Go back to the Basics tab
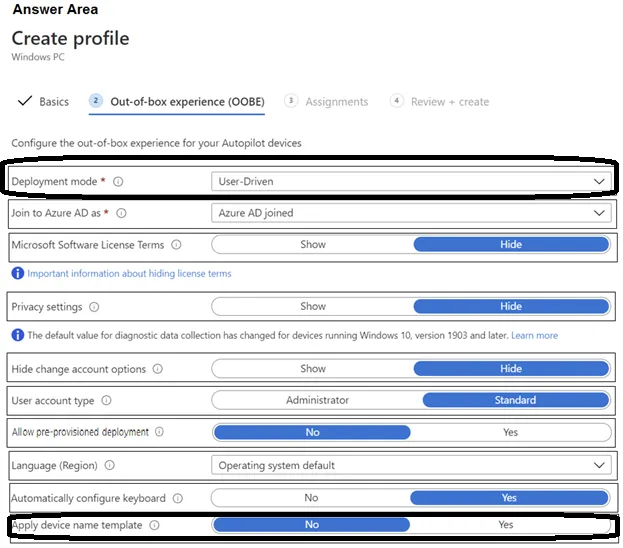This screenshot has height=548, width=623. 54,102
